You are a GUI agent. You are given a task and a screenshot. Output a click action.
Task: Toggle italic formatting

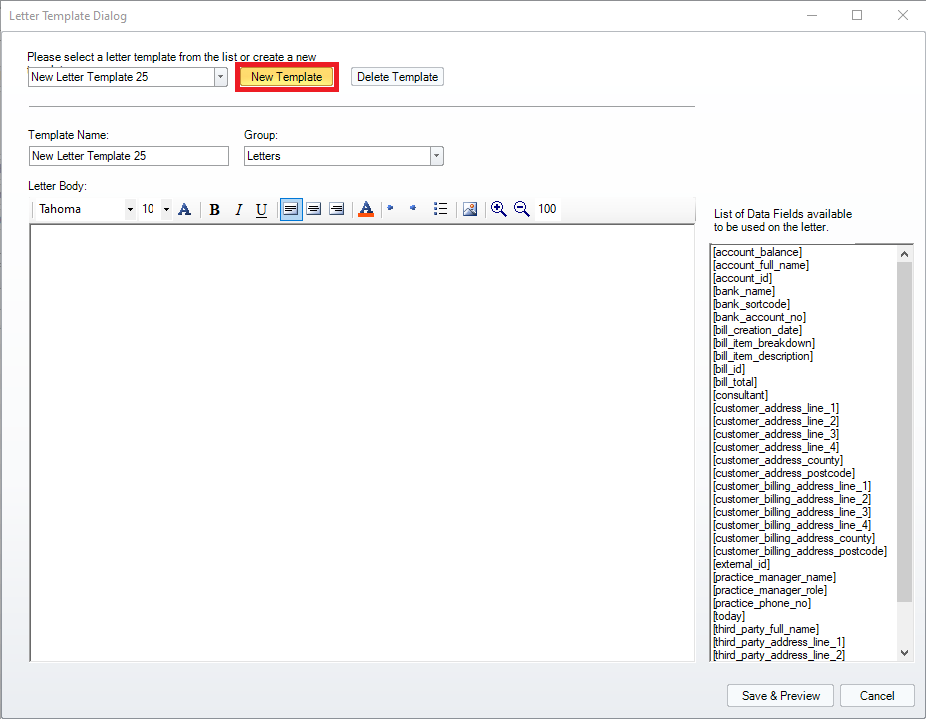238,210
